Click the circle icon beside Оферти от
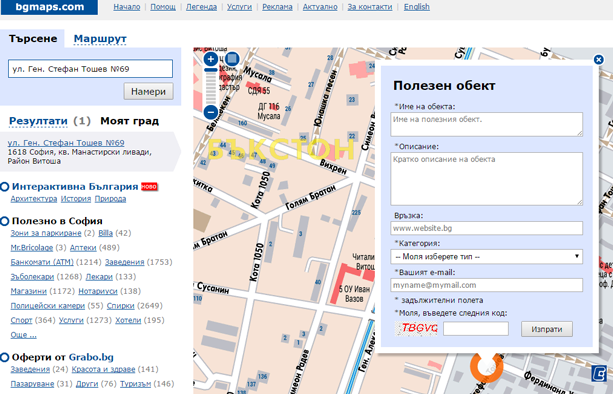Viewport: 613px width, 394px height. click(x=4, y=357)
